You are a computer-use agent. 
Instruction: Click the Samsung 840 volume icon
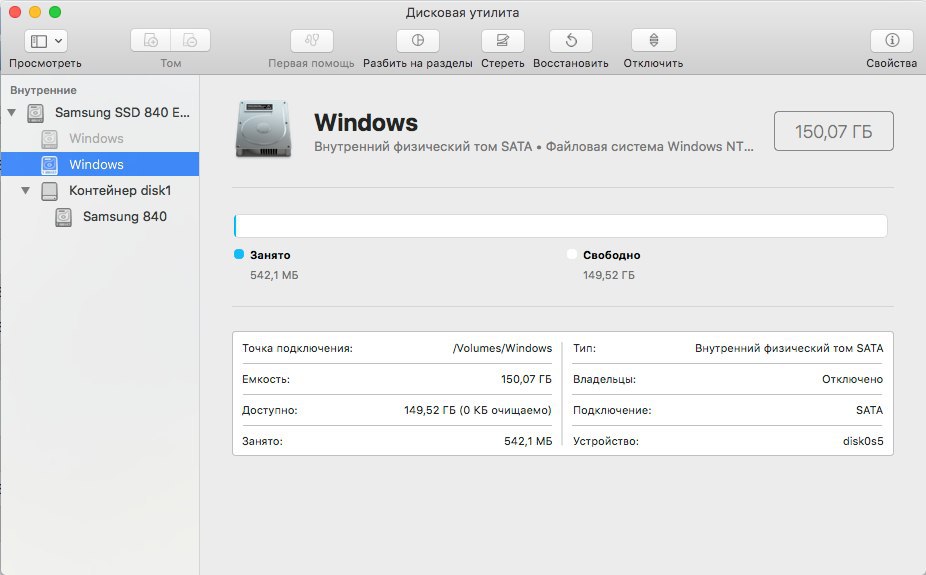click(x=63, y=217)
